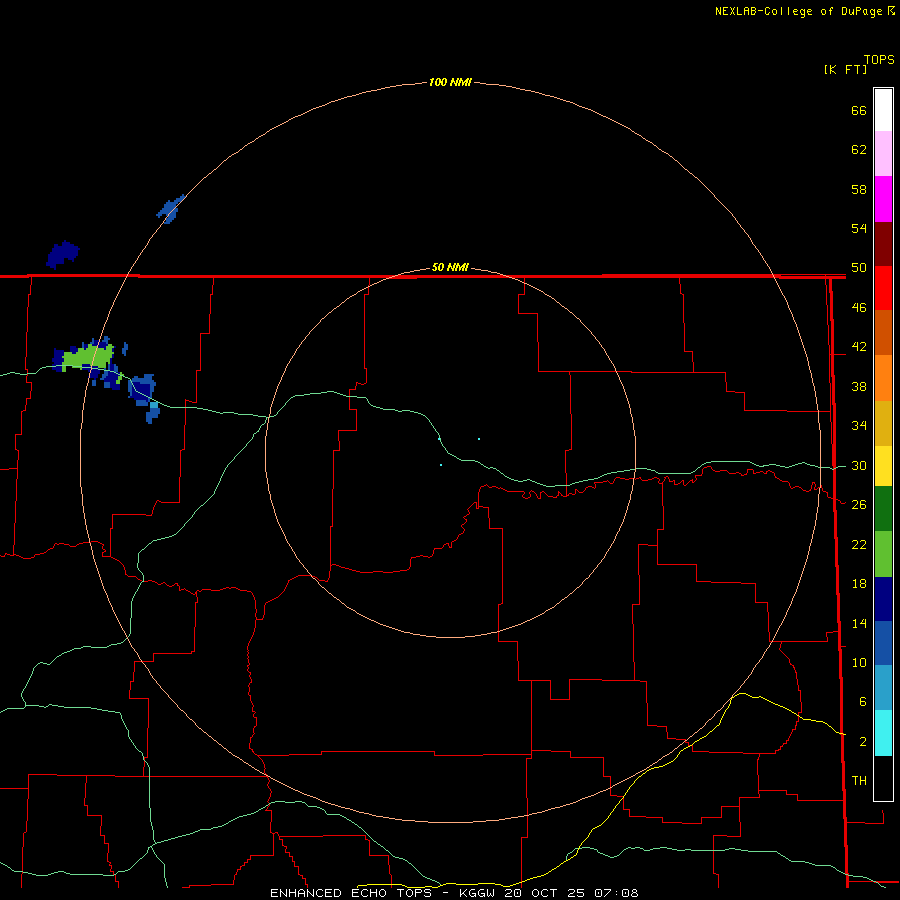The image size is (900, 900).
Task: Pick the bright red legend swatch
Action: [883, 288]
